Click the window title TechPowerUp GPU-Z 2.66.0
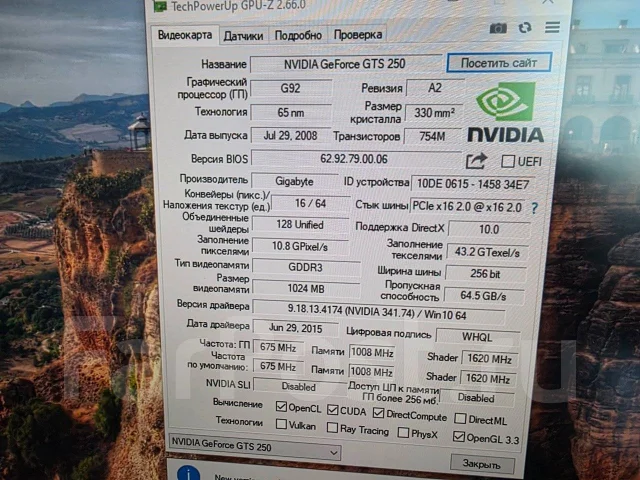Viewport: 640px width, 480px height. 238,6
